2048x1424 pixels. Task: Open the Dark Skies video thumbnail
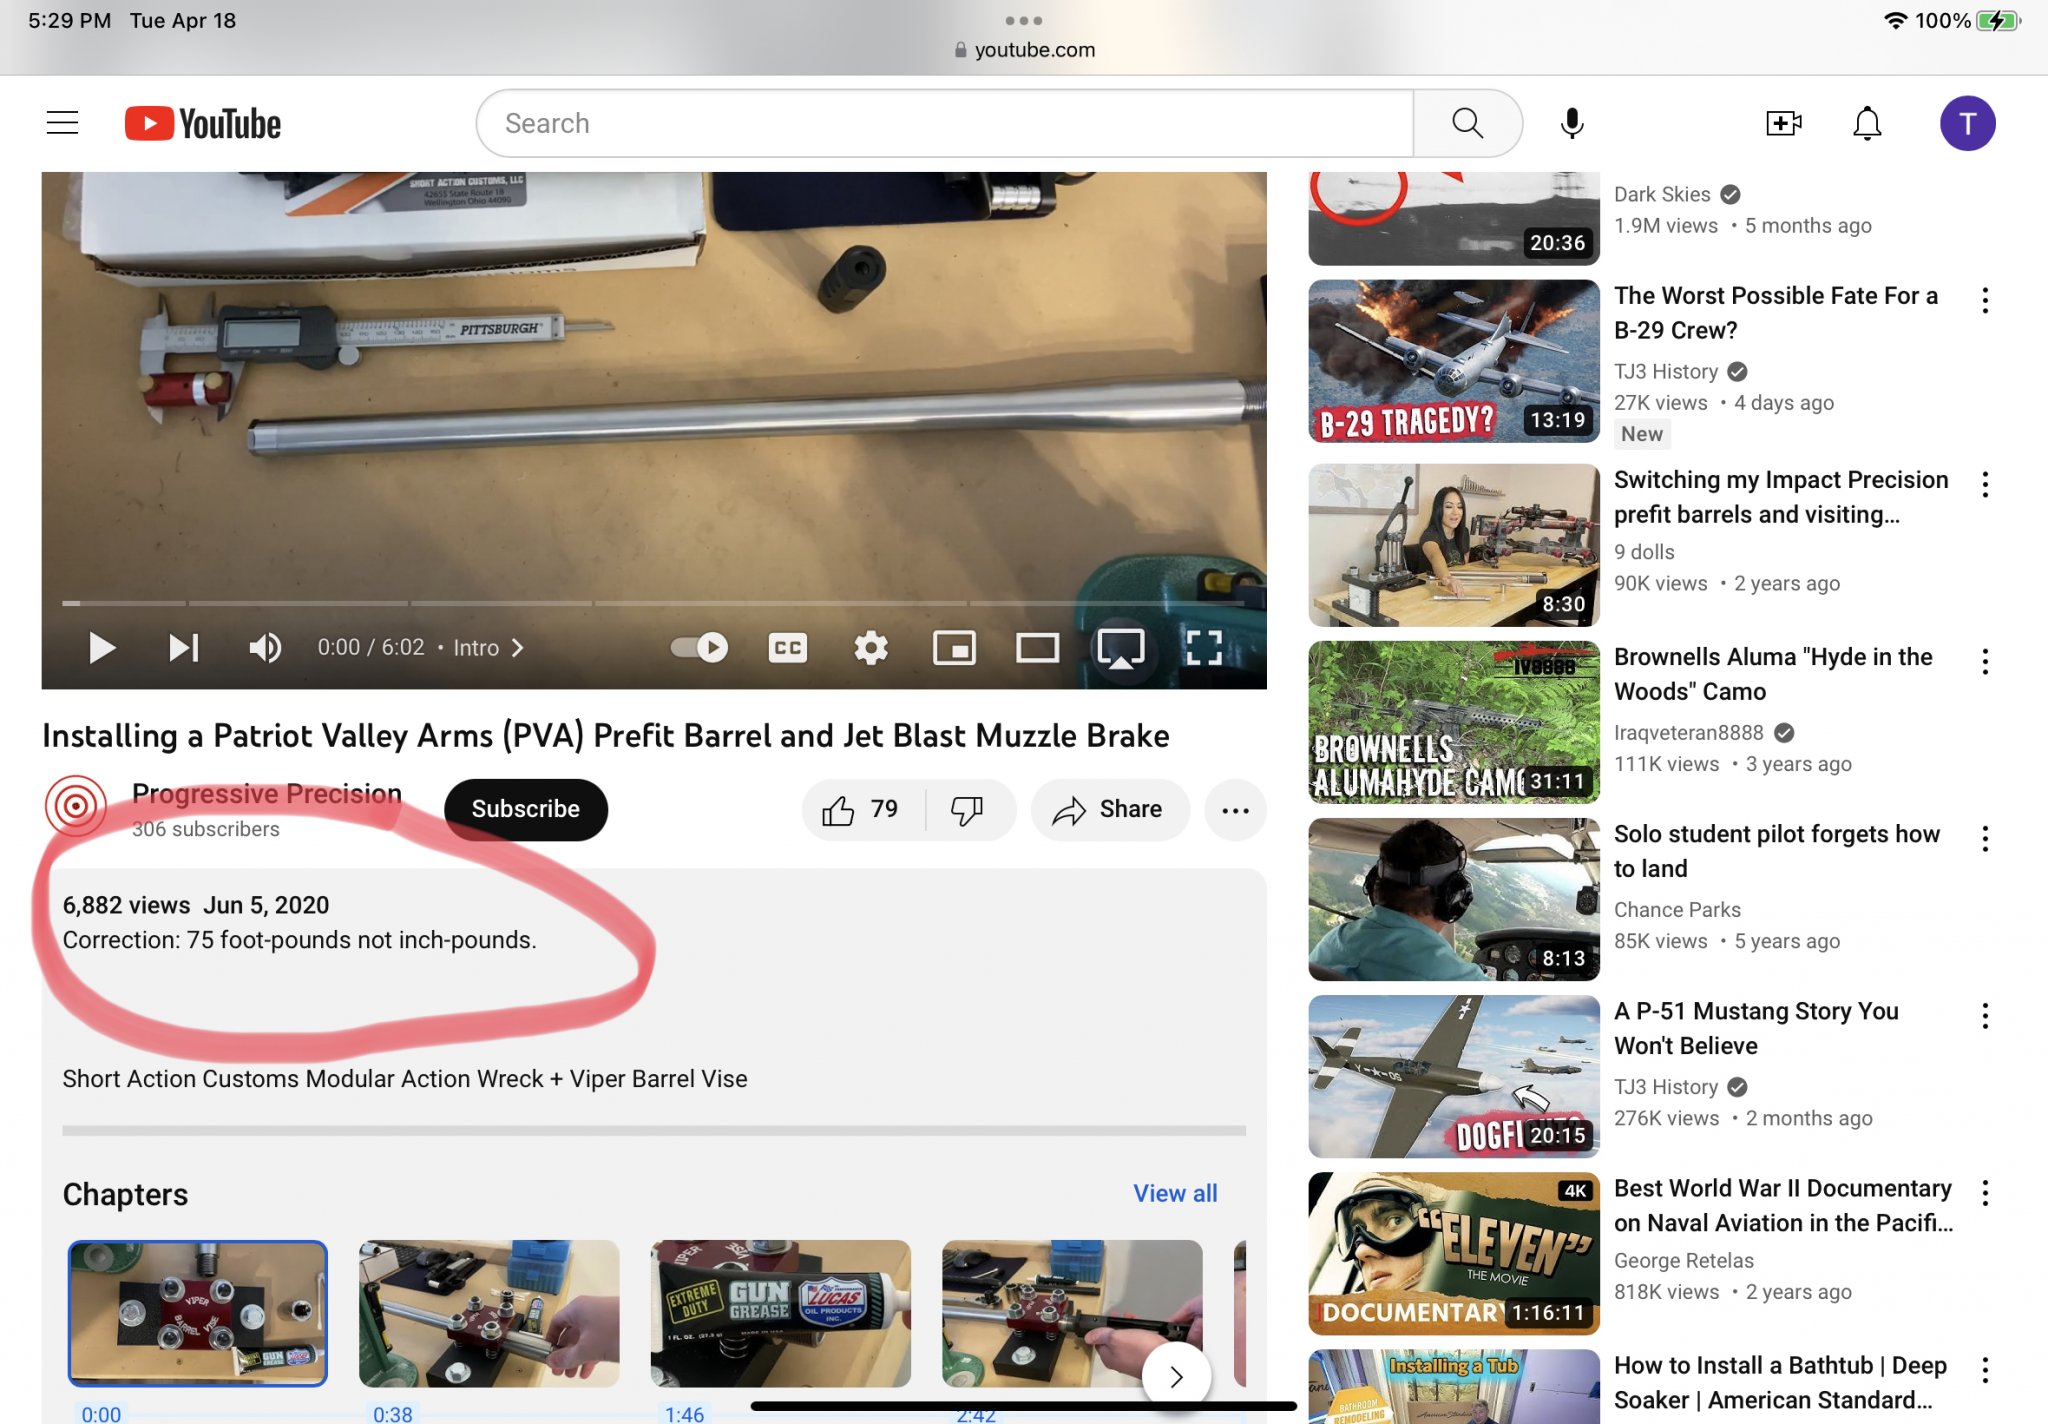tap(1454, 218)
